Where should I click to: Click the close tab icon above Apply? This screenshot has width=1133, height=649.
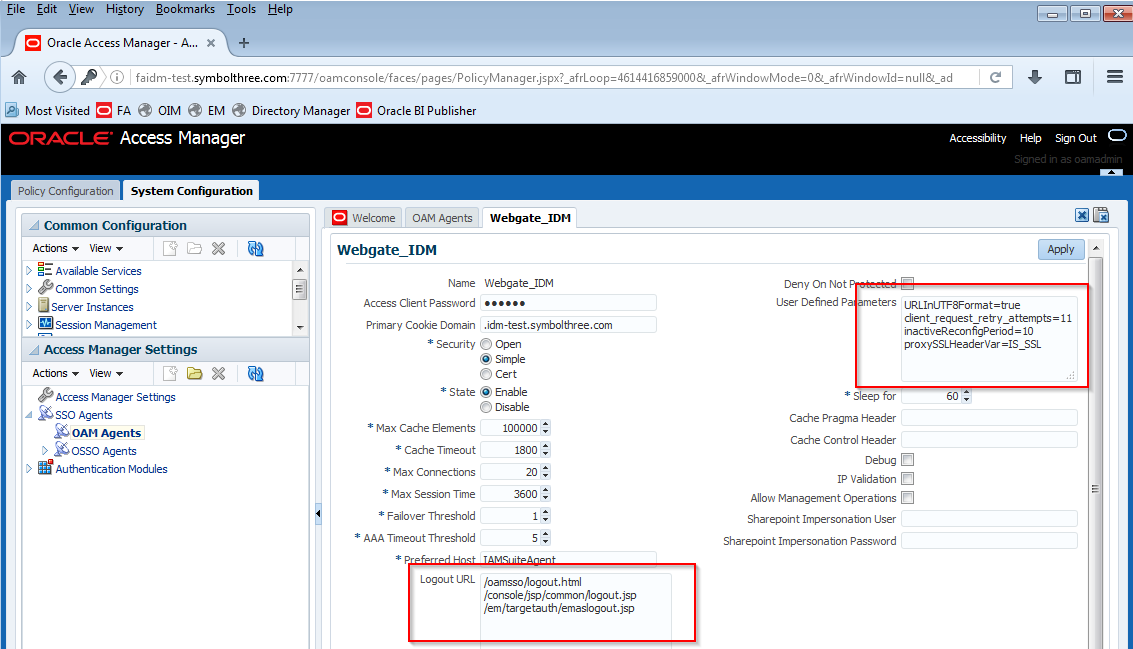(x=1082, y=215)
